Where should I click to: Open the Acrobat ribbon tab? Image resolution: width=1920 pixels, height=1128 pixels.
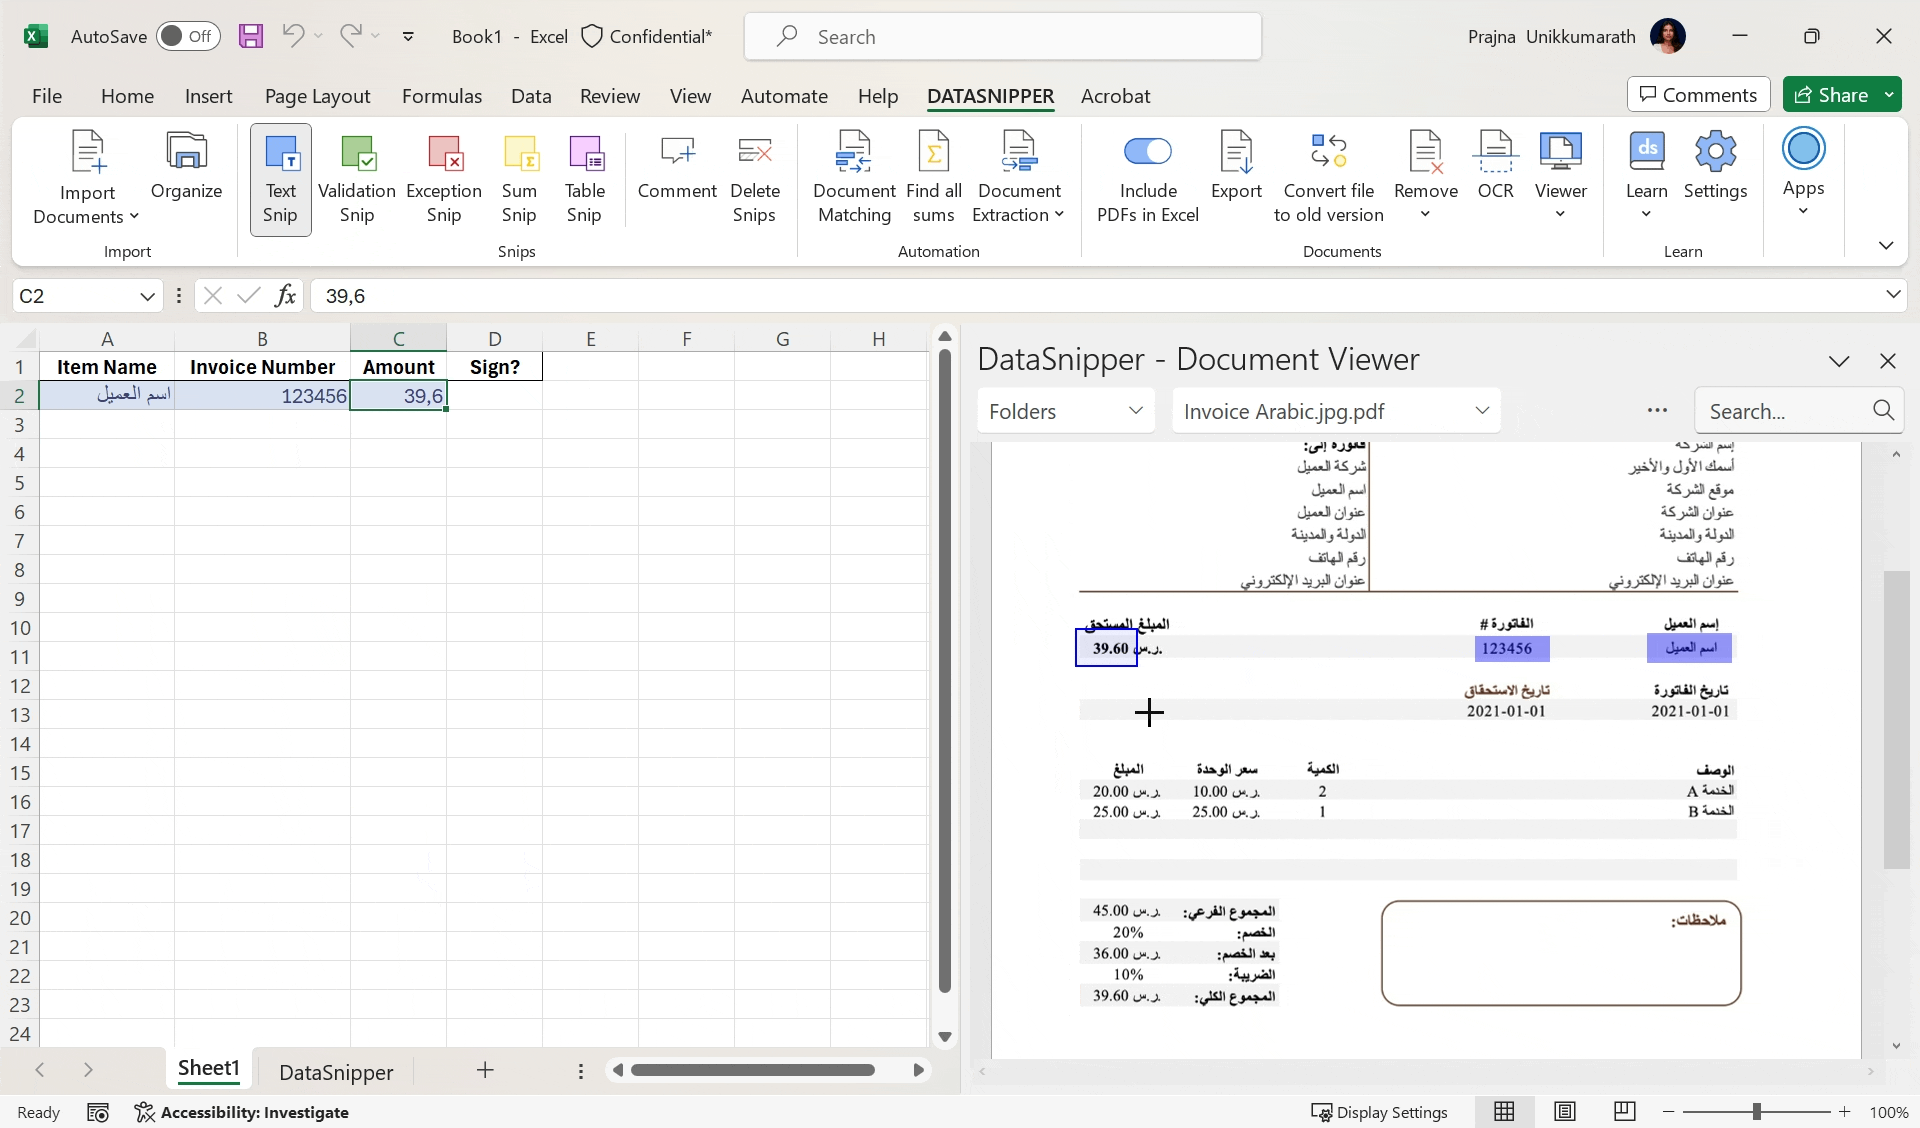tap(1115, 96)
